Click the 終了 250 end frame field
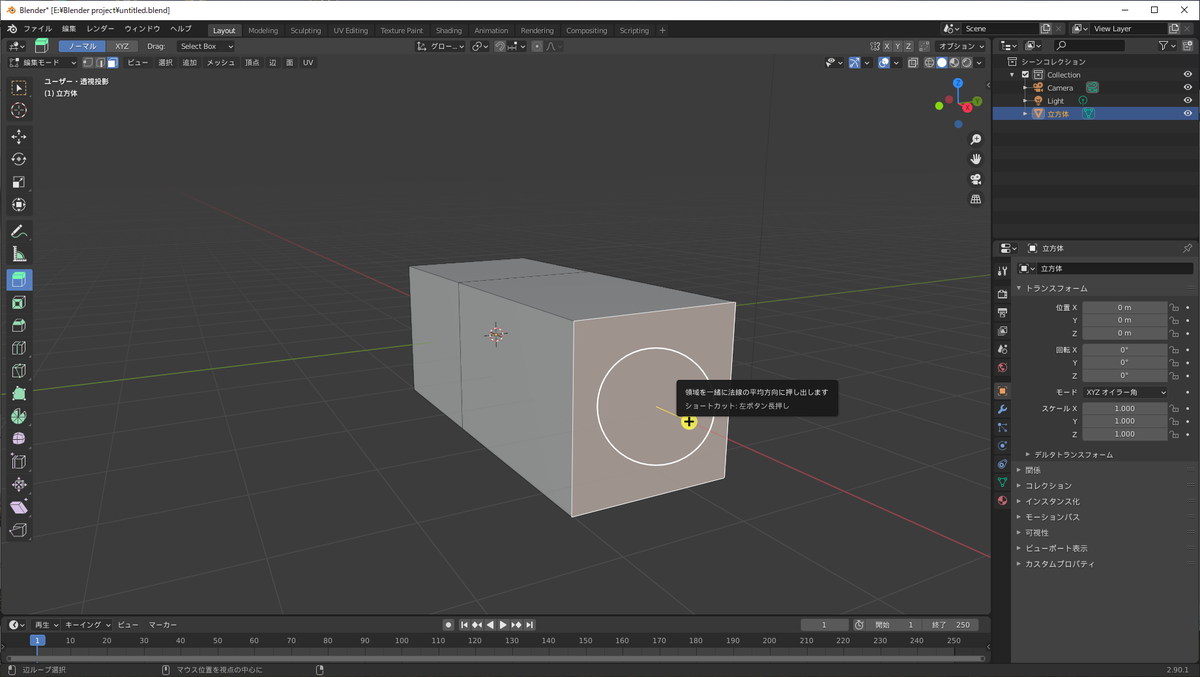The image size is (1200, 677). tap(951, 625)
